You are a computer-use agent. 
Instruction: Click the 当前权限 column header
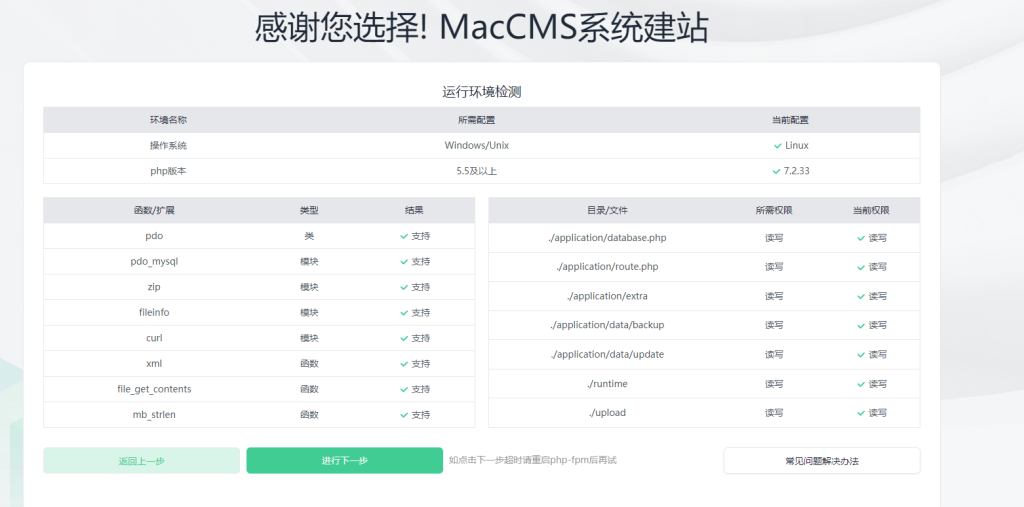click(871, 210)
